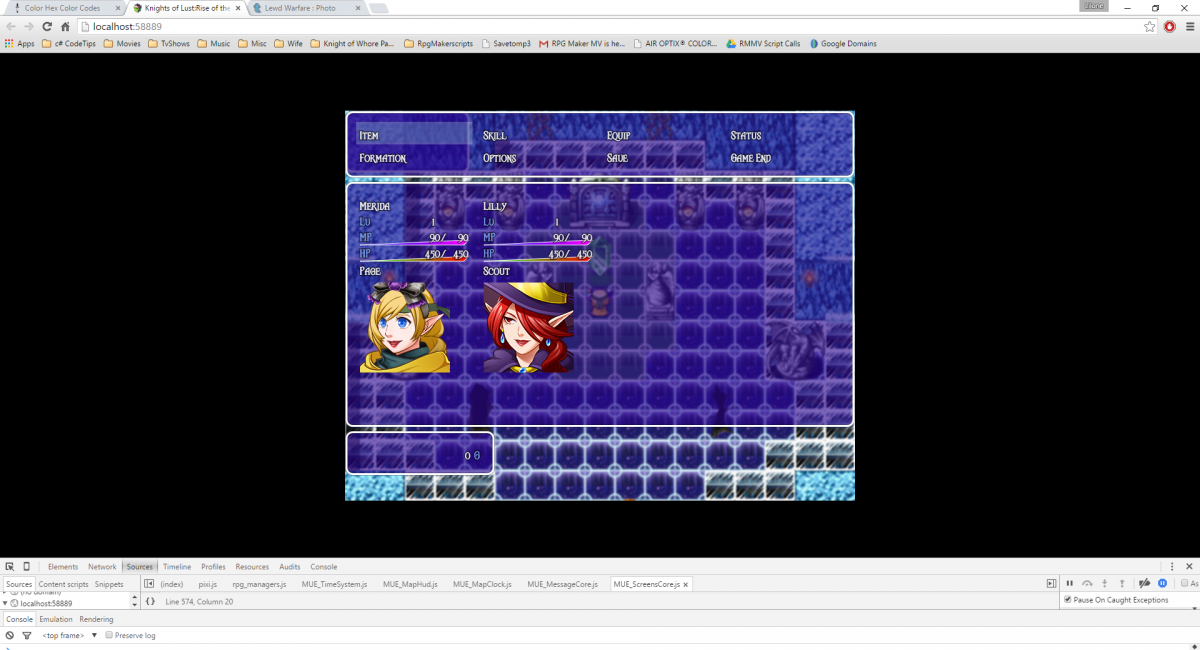Image resolution: width=1200 pixels, height=650 pixels.
Task: Click the step out of function icon
Action: click(1122, 583)
